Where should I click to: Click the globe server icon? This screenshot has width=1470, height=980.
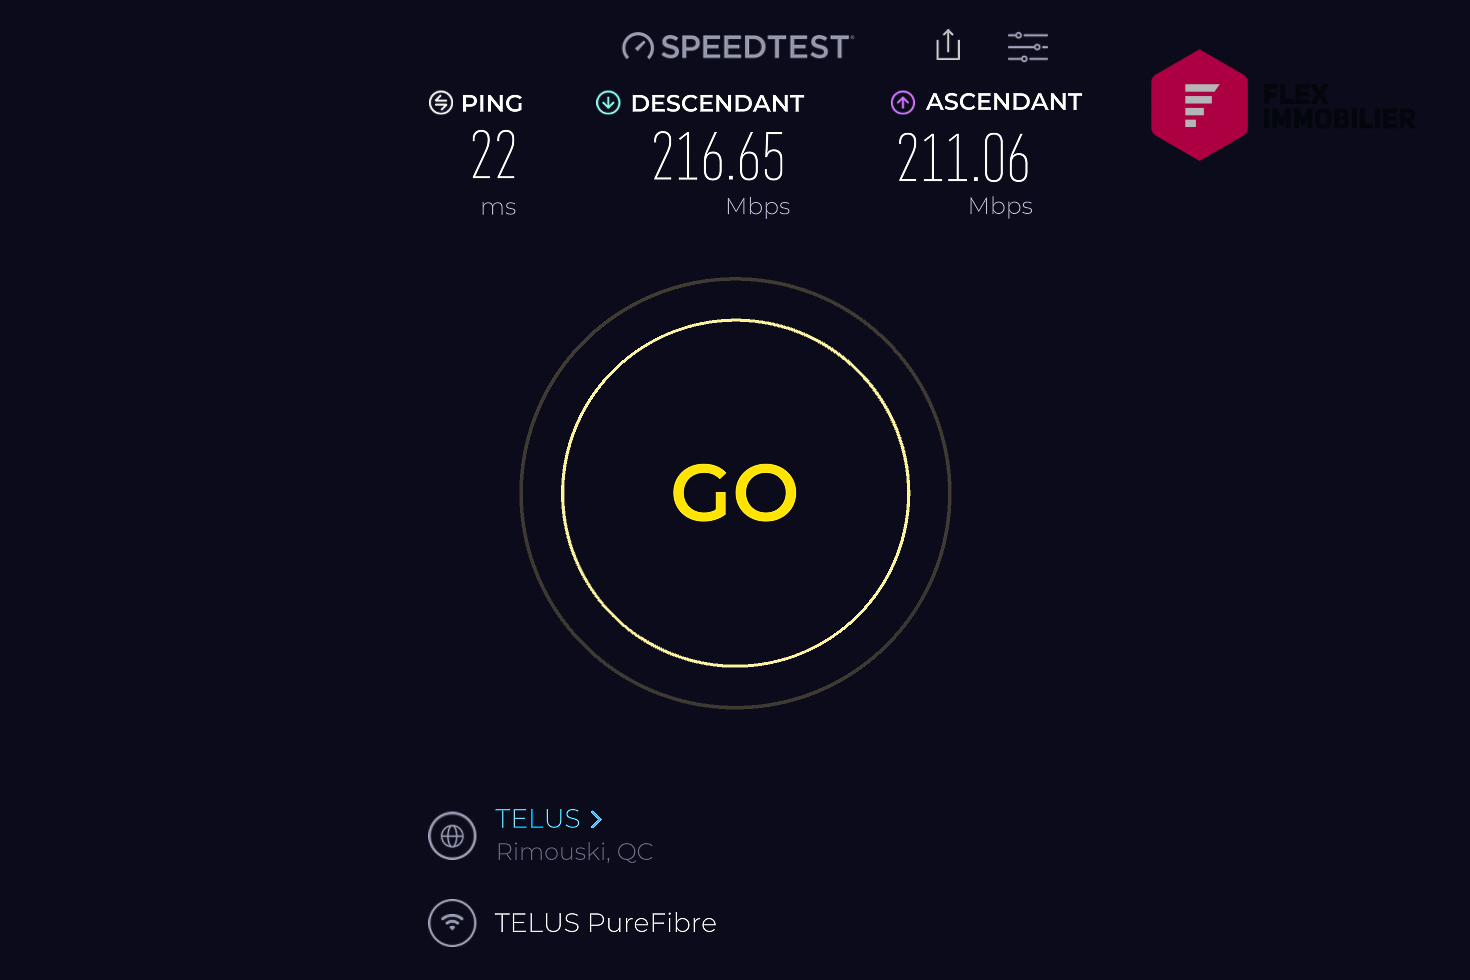(452, 836)
